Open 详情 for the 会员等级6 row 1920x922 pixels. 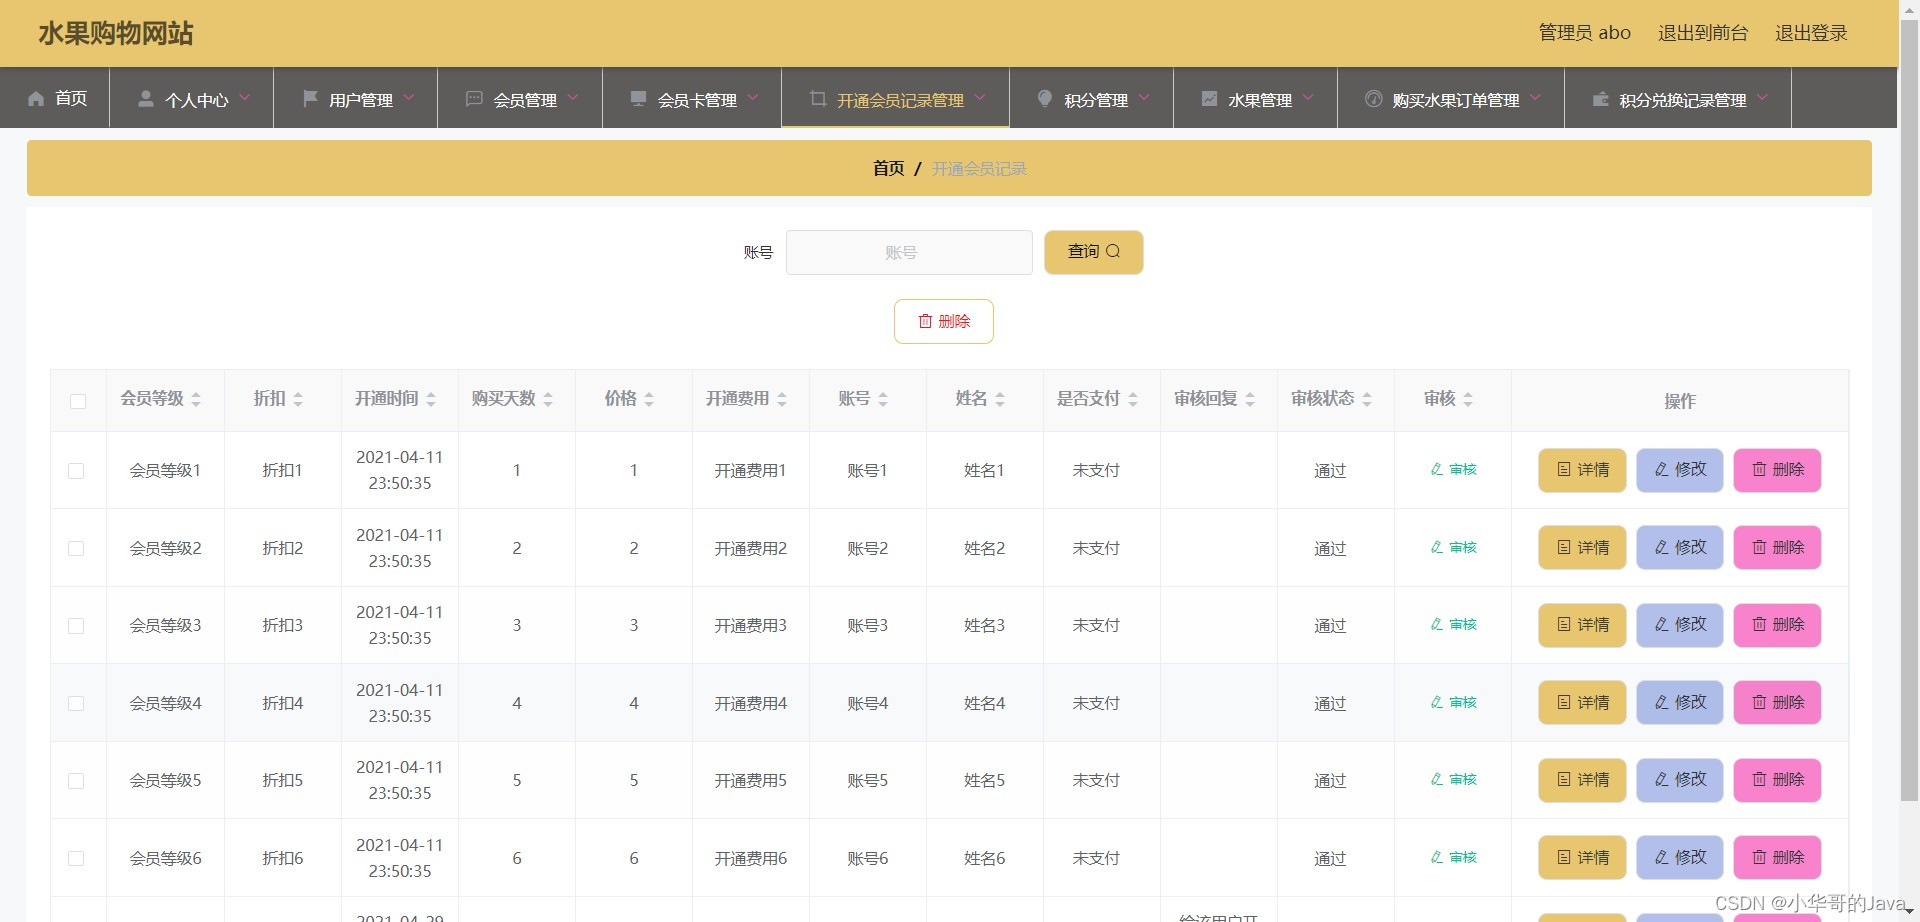point(1582,857)
